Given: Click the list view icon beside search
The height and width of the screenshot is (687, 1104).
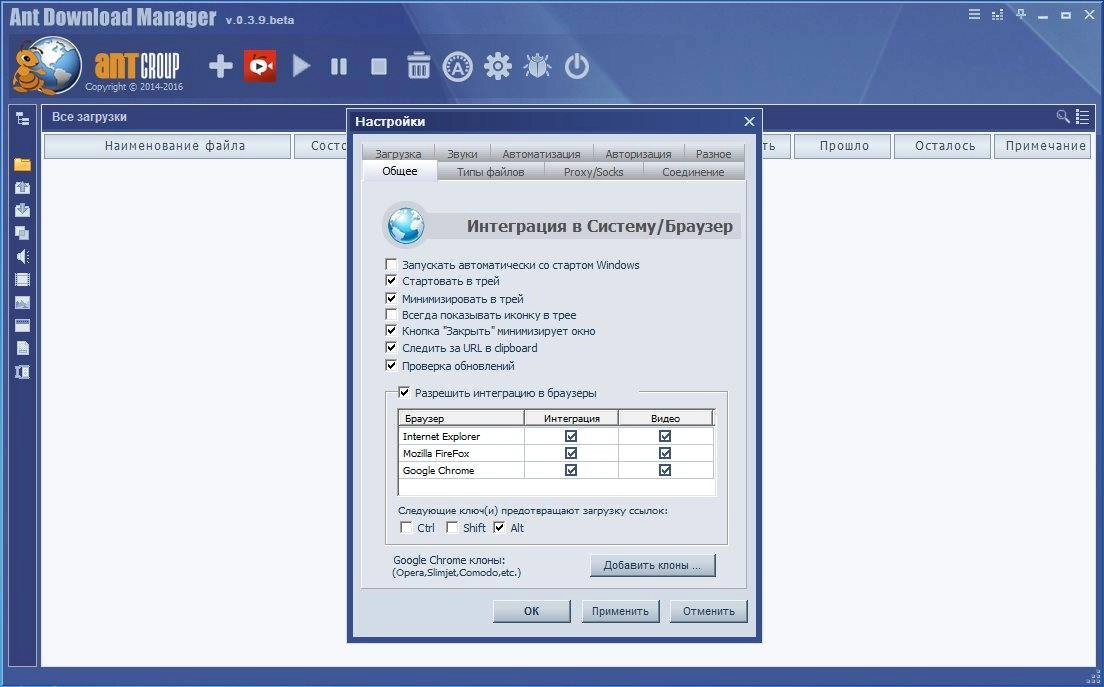Looking at the screenshot, I should tap(1083, 117).
